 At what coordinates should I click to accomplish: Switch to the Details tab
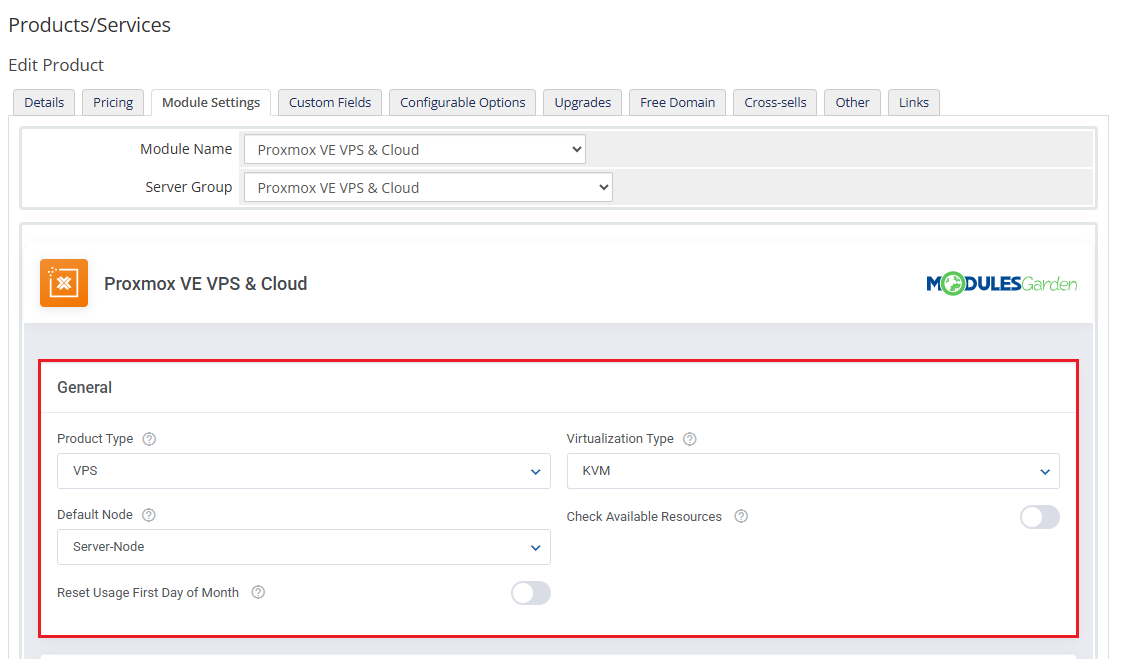click(x=44, y=102)
